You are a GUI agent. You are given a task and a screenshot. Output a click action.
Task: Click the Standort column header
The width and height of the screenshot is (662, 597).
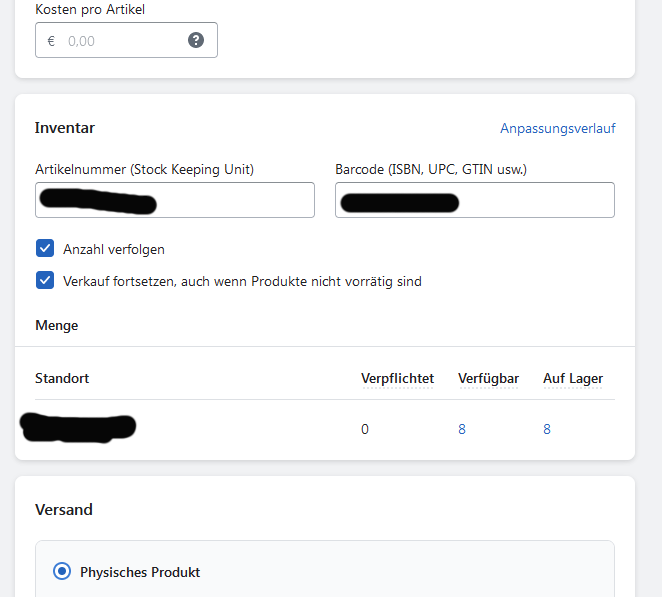(62, 378)
